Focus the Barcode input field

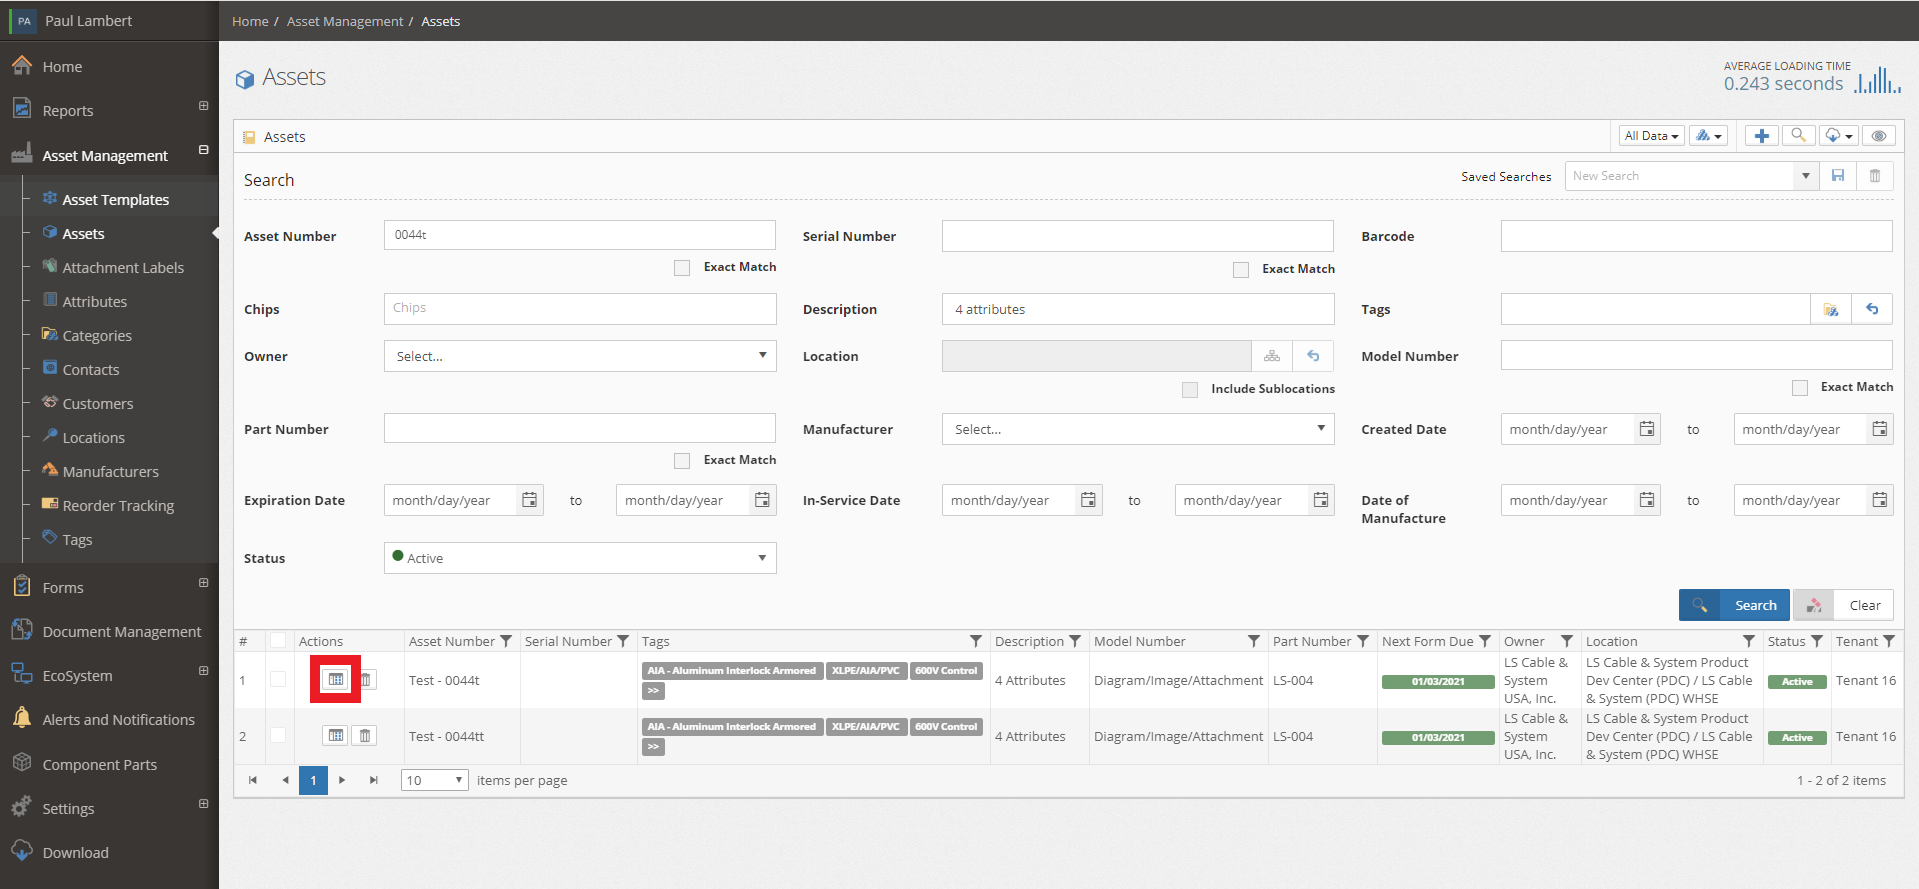coord(1696,236)
